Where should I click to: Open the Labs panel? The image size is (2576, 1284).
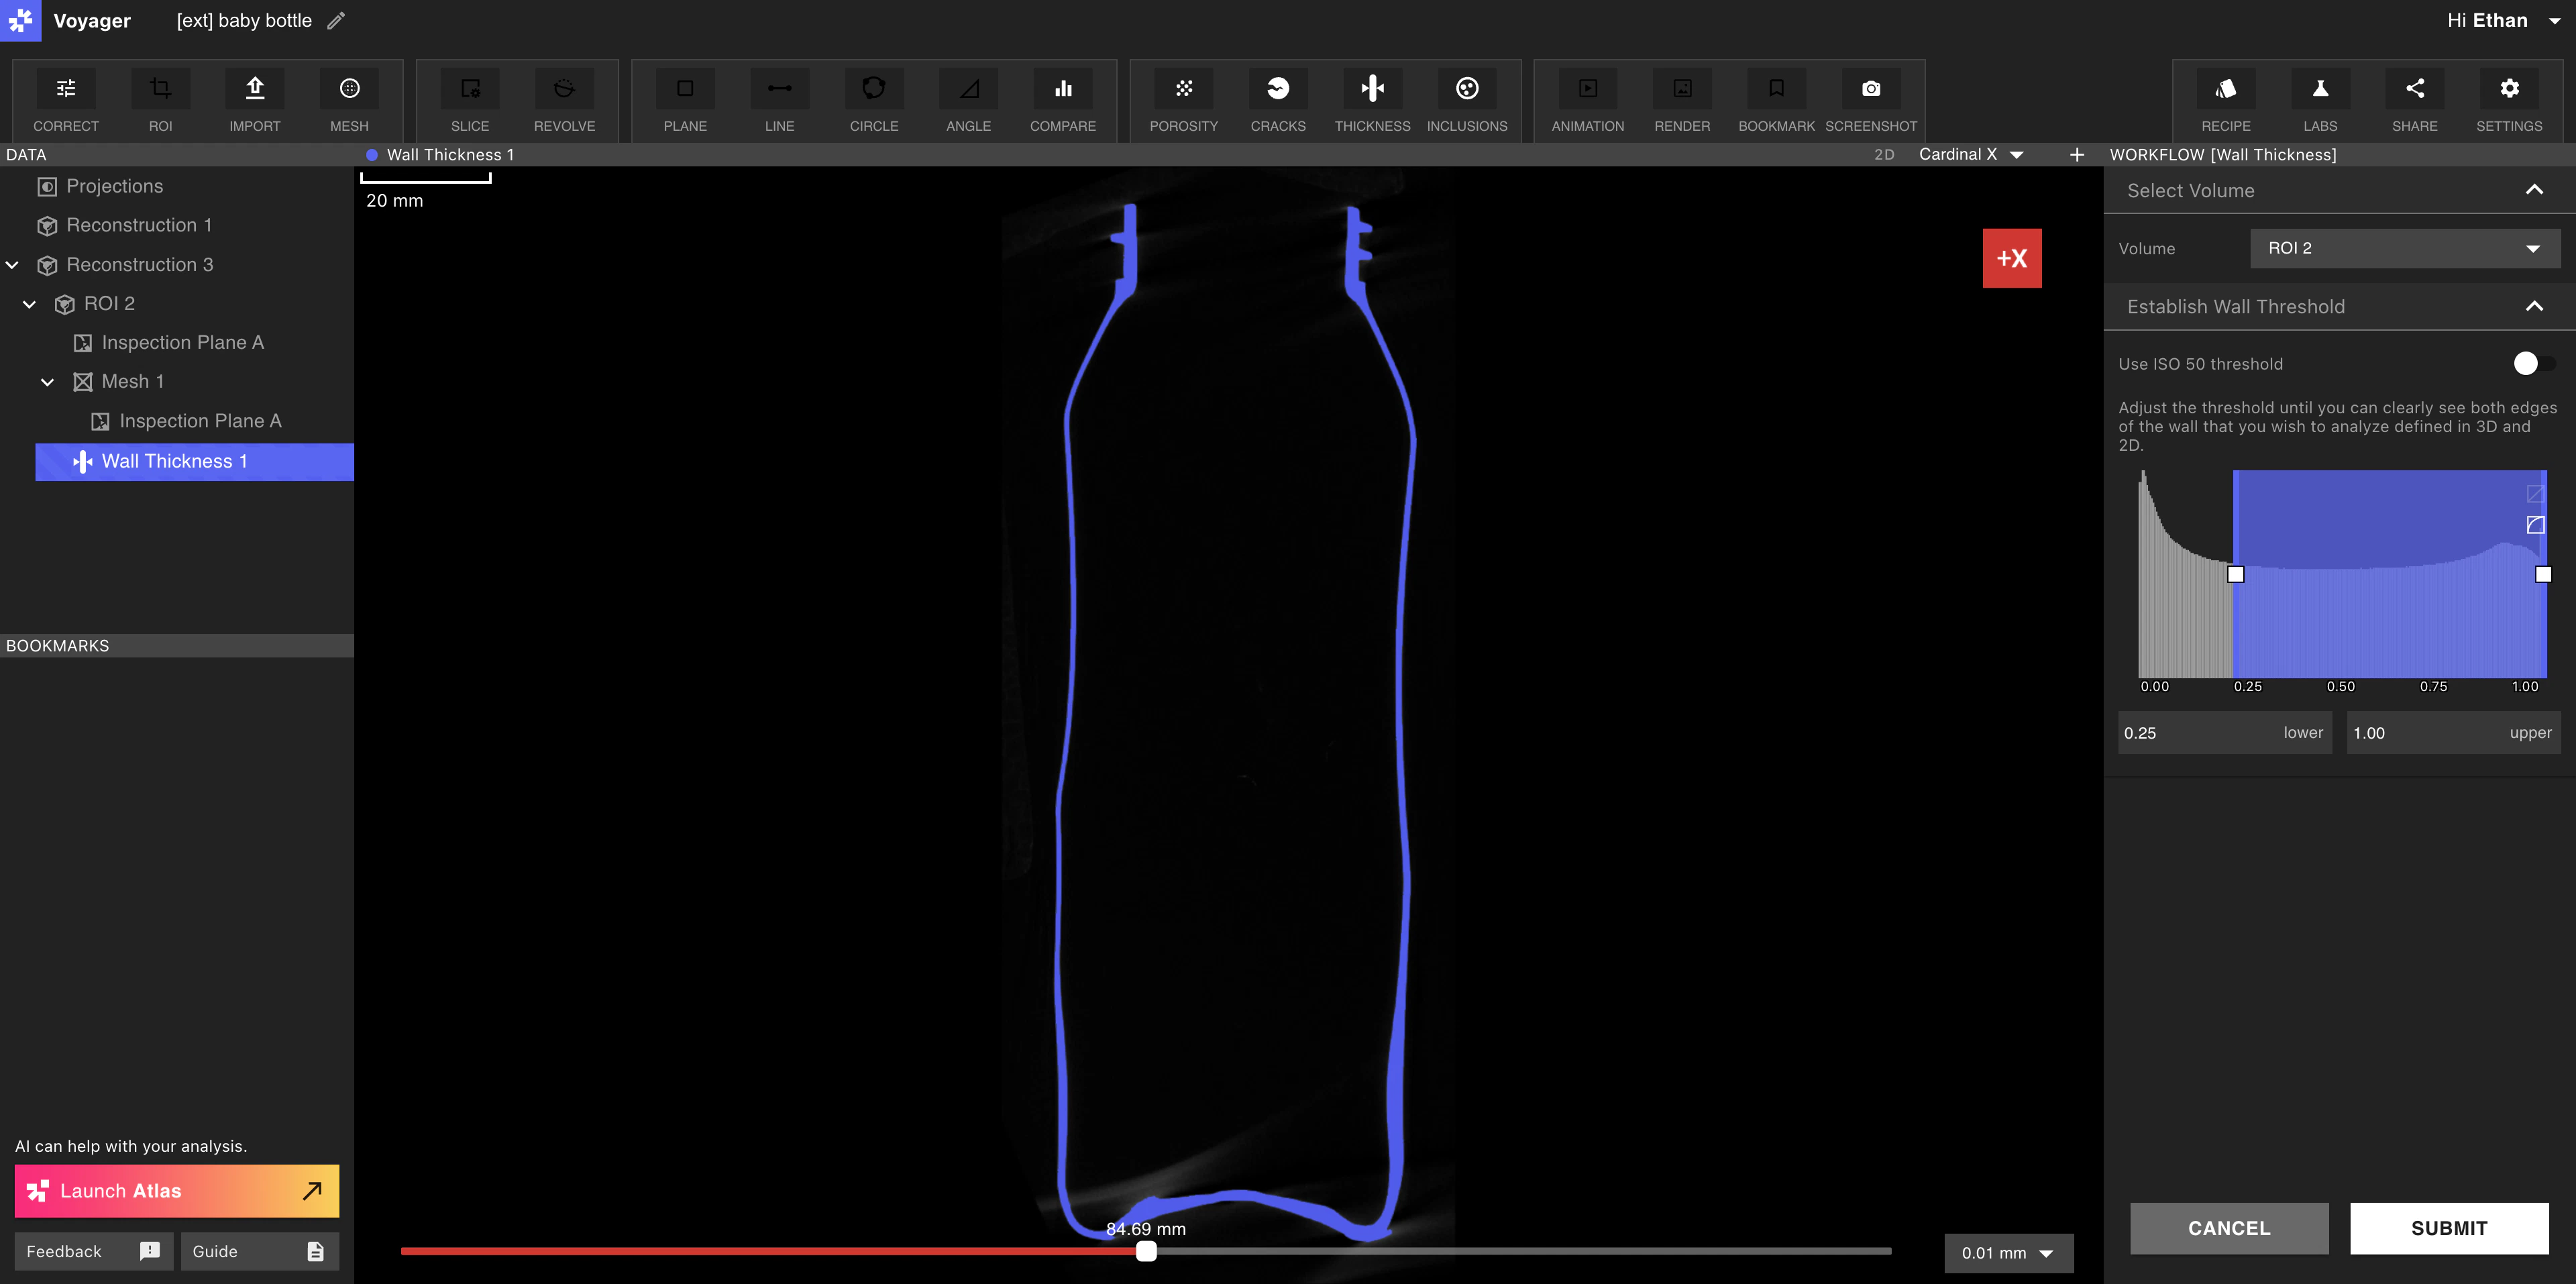[x=2319, y=99]
